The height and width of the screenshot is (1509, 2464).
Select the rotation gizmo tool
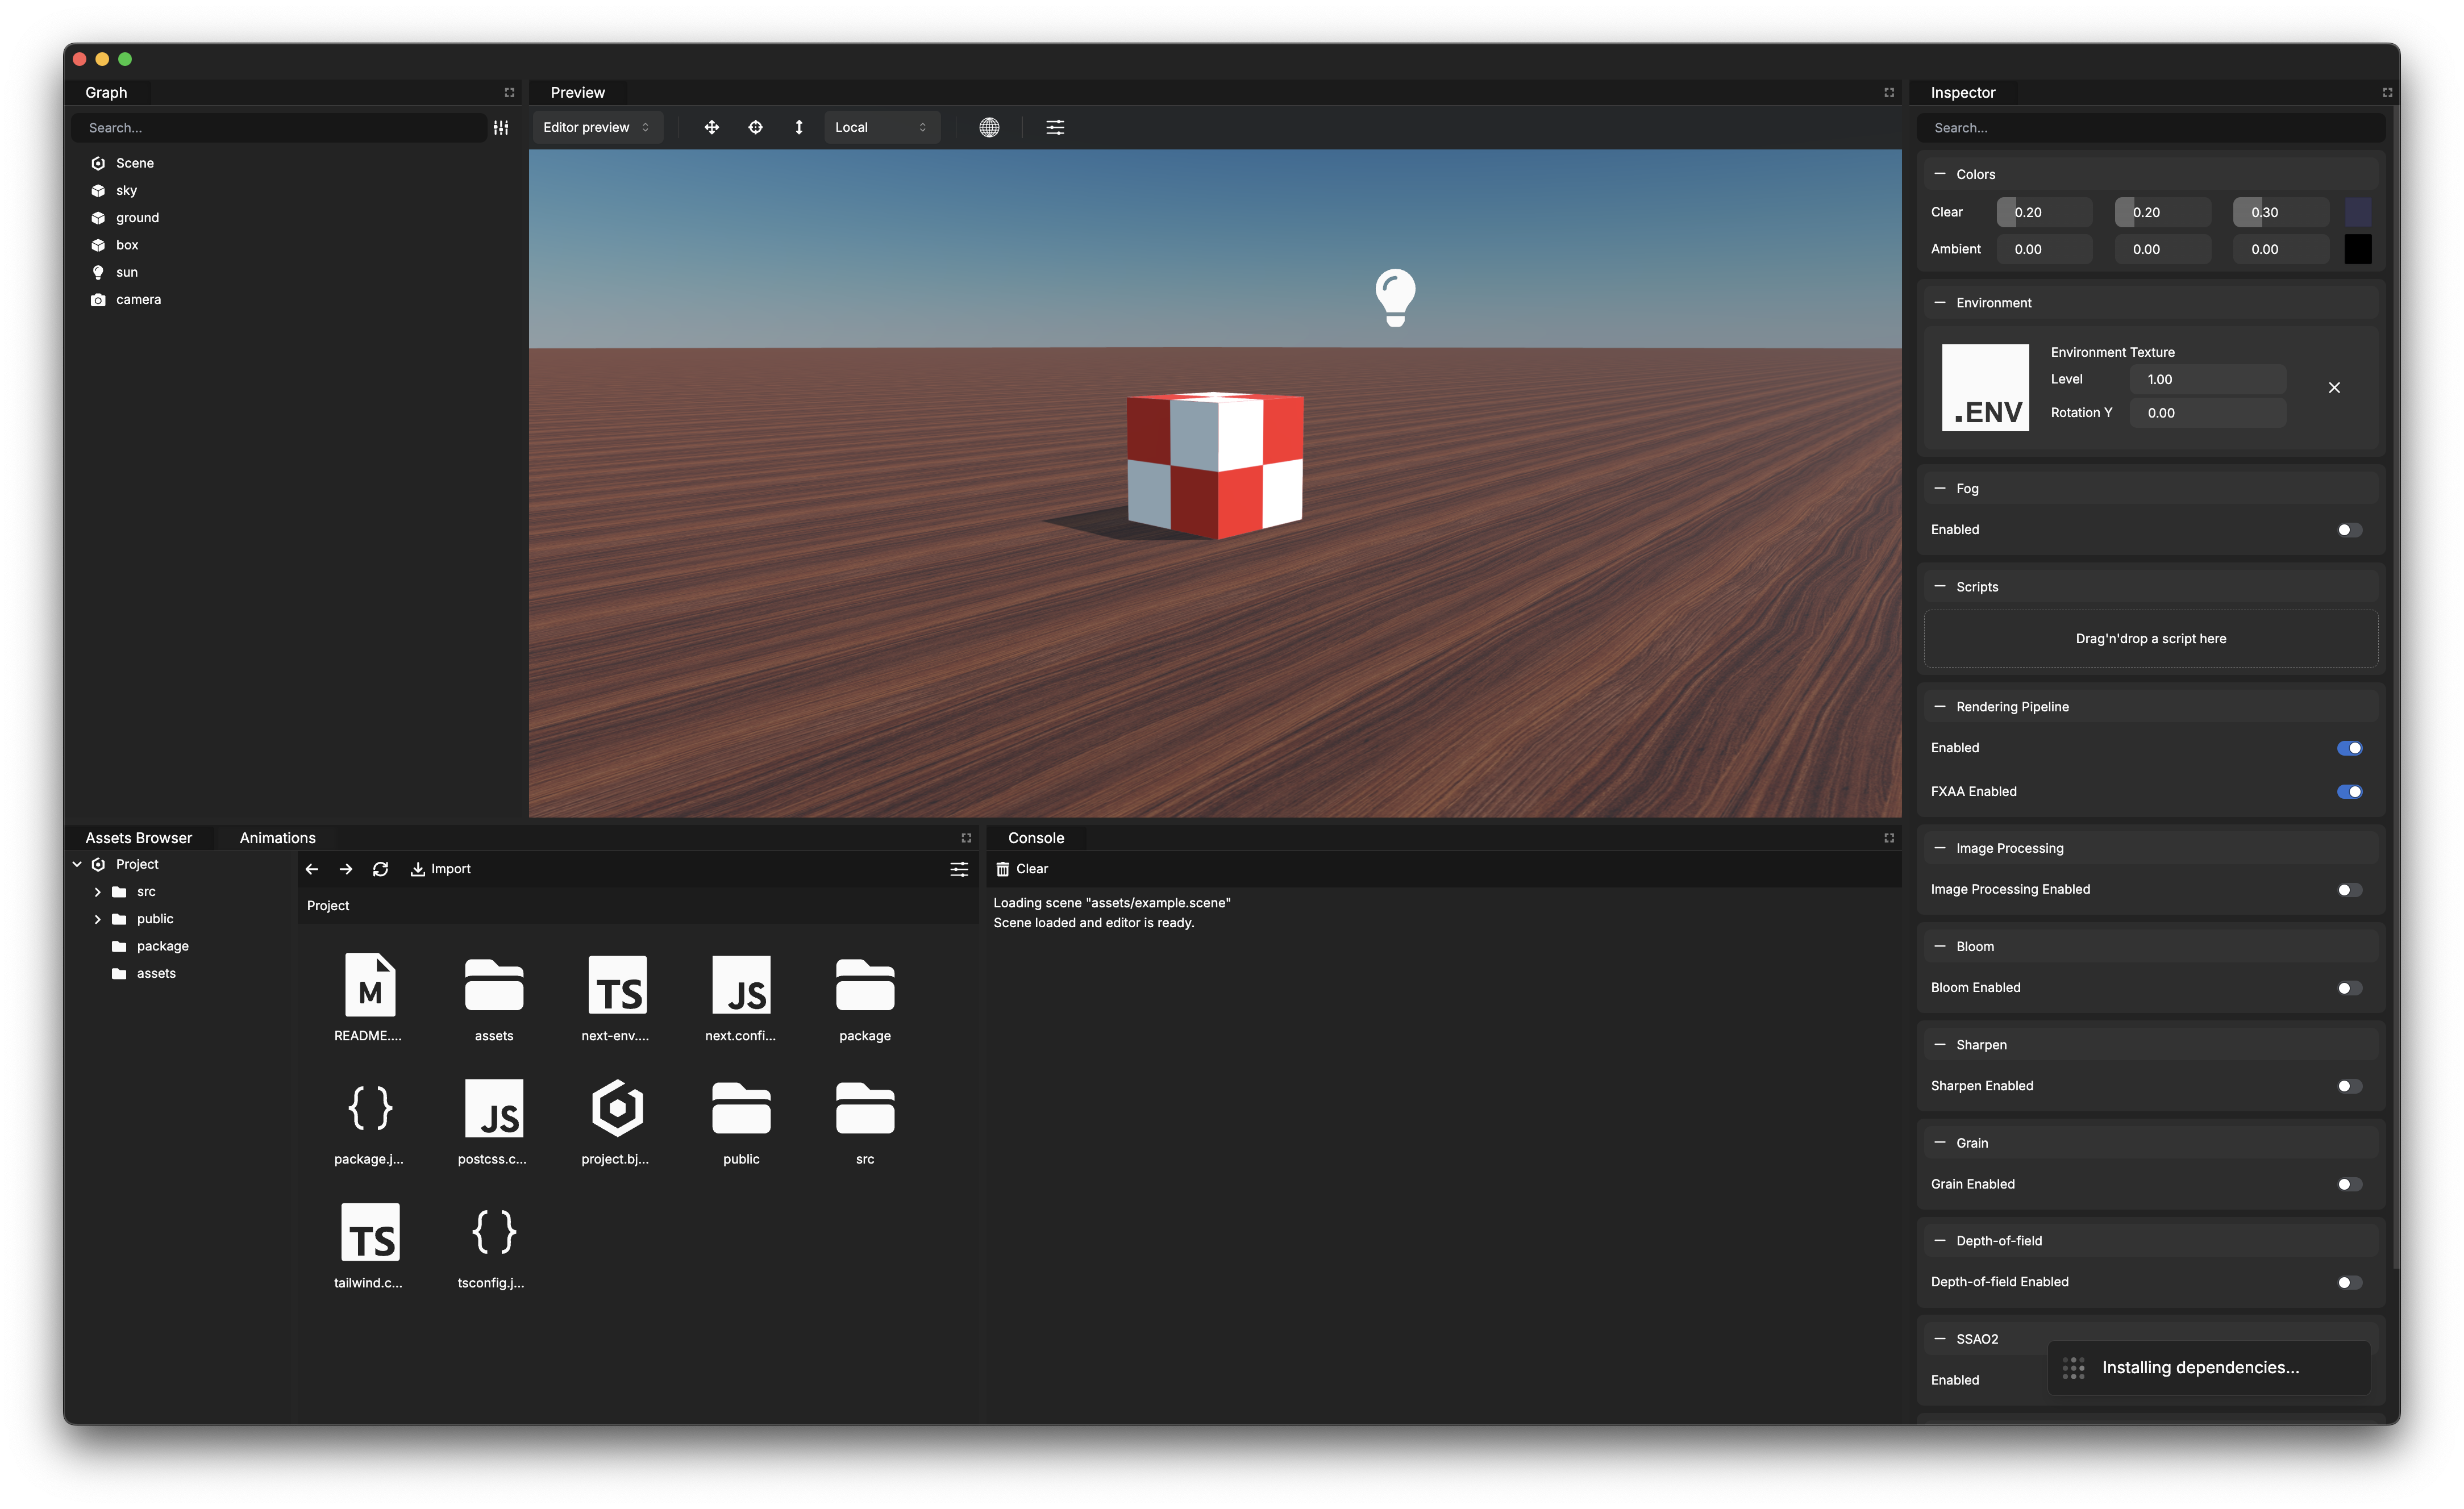coord(755,127)
